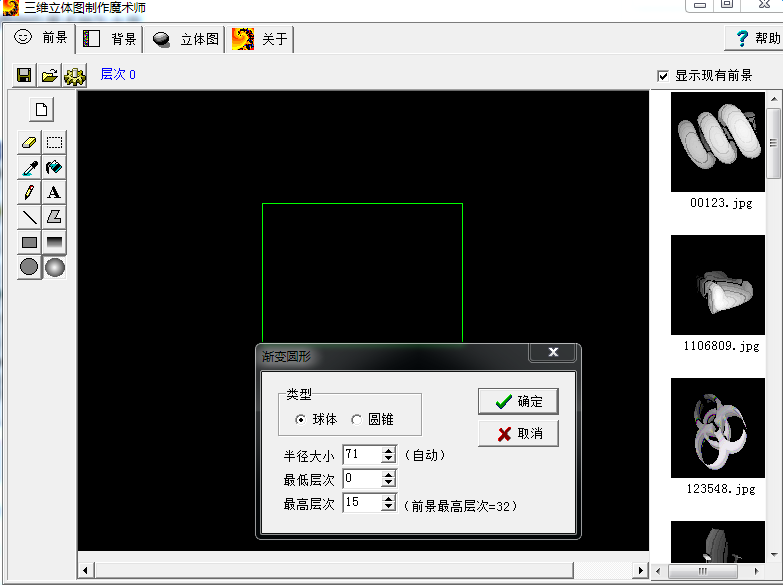
Task: Click the 00123.jpg file name
Action: (721, 203)
